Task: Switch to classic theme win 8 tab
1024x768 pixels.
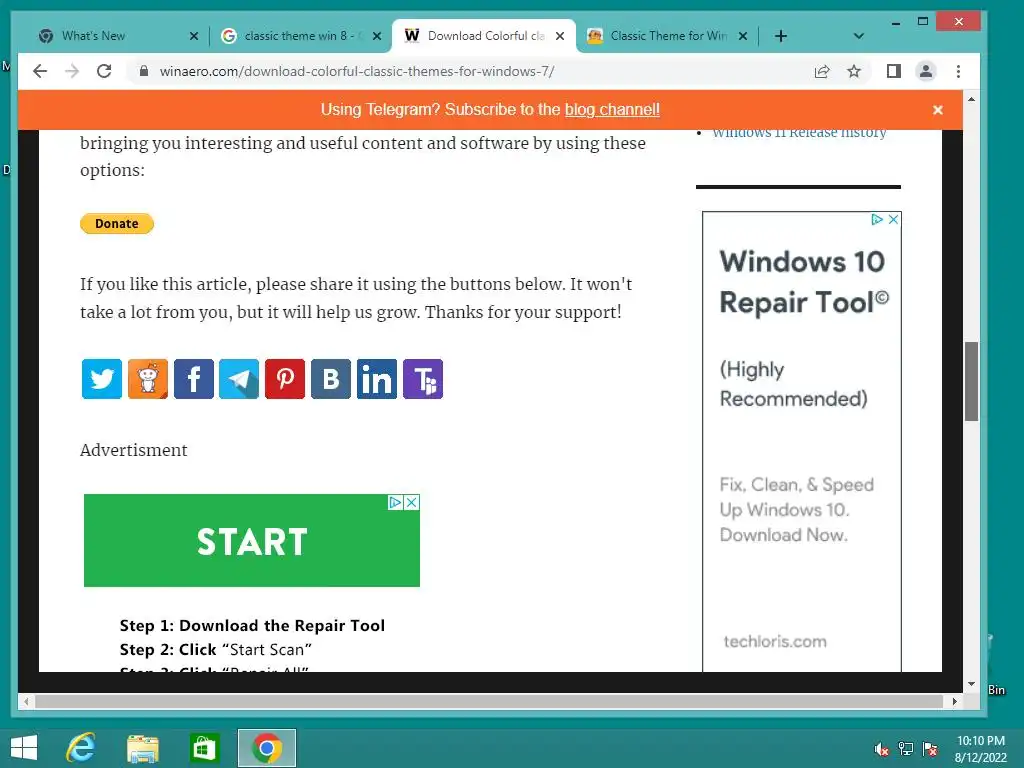Action: 299,36
